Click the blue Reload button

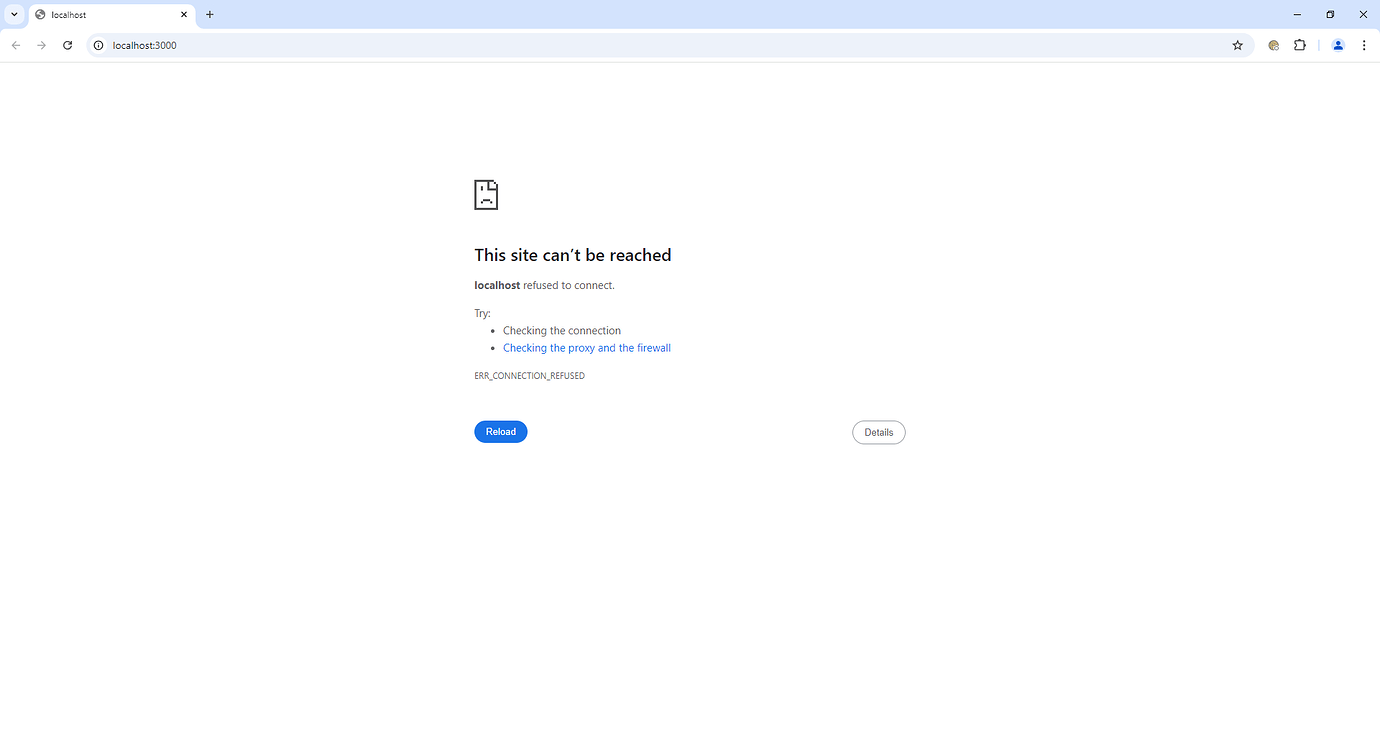(500, 431)
